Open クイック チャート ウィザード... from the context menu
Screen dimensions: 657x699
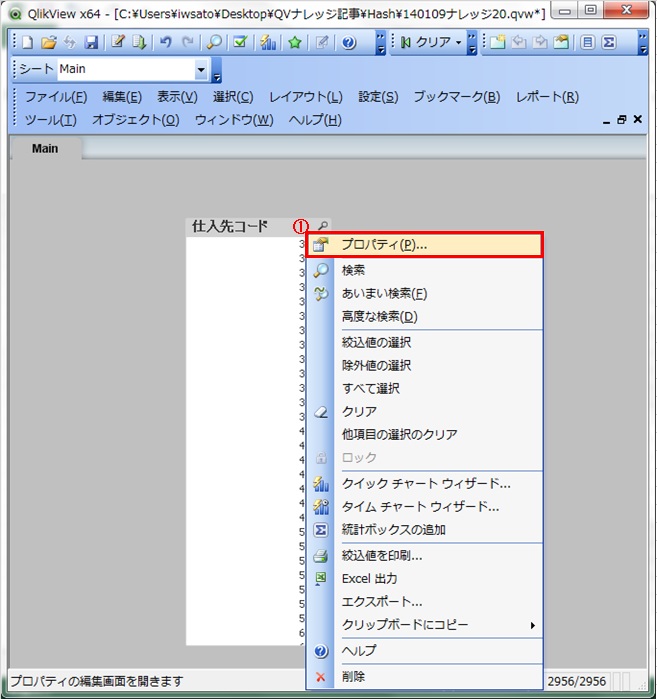tap(424, 483)
